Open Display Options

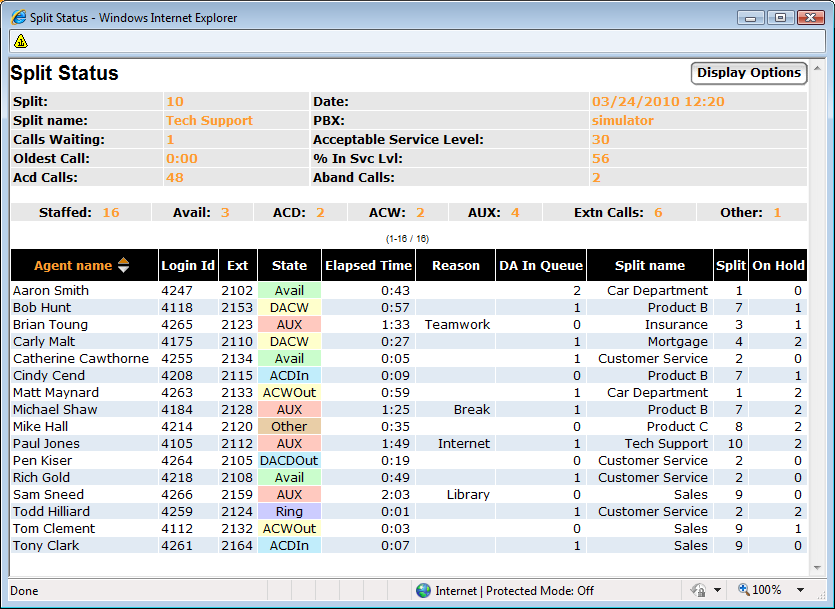click(749, 73)
